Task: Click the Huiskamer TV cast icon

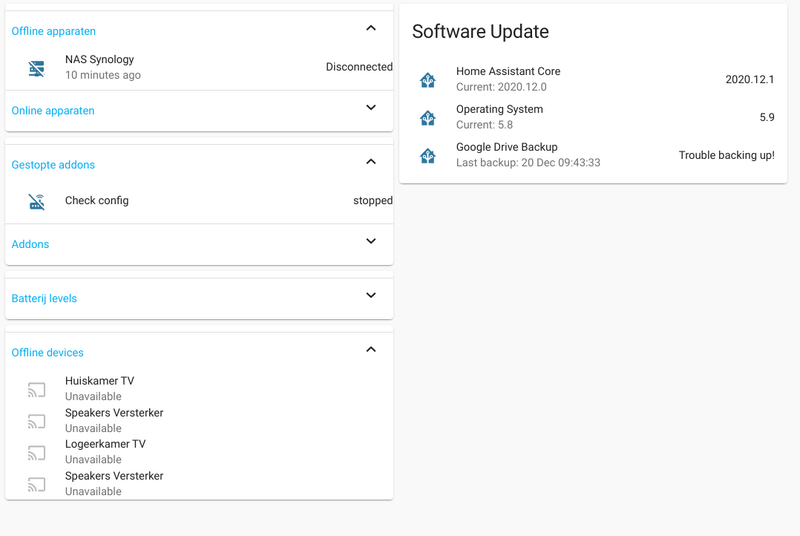Action: coord(37,389)
